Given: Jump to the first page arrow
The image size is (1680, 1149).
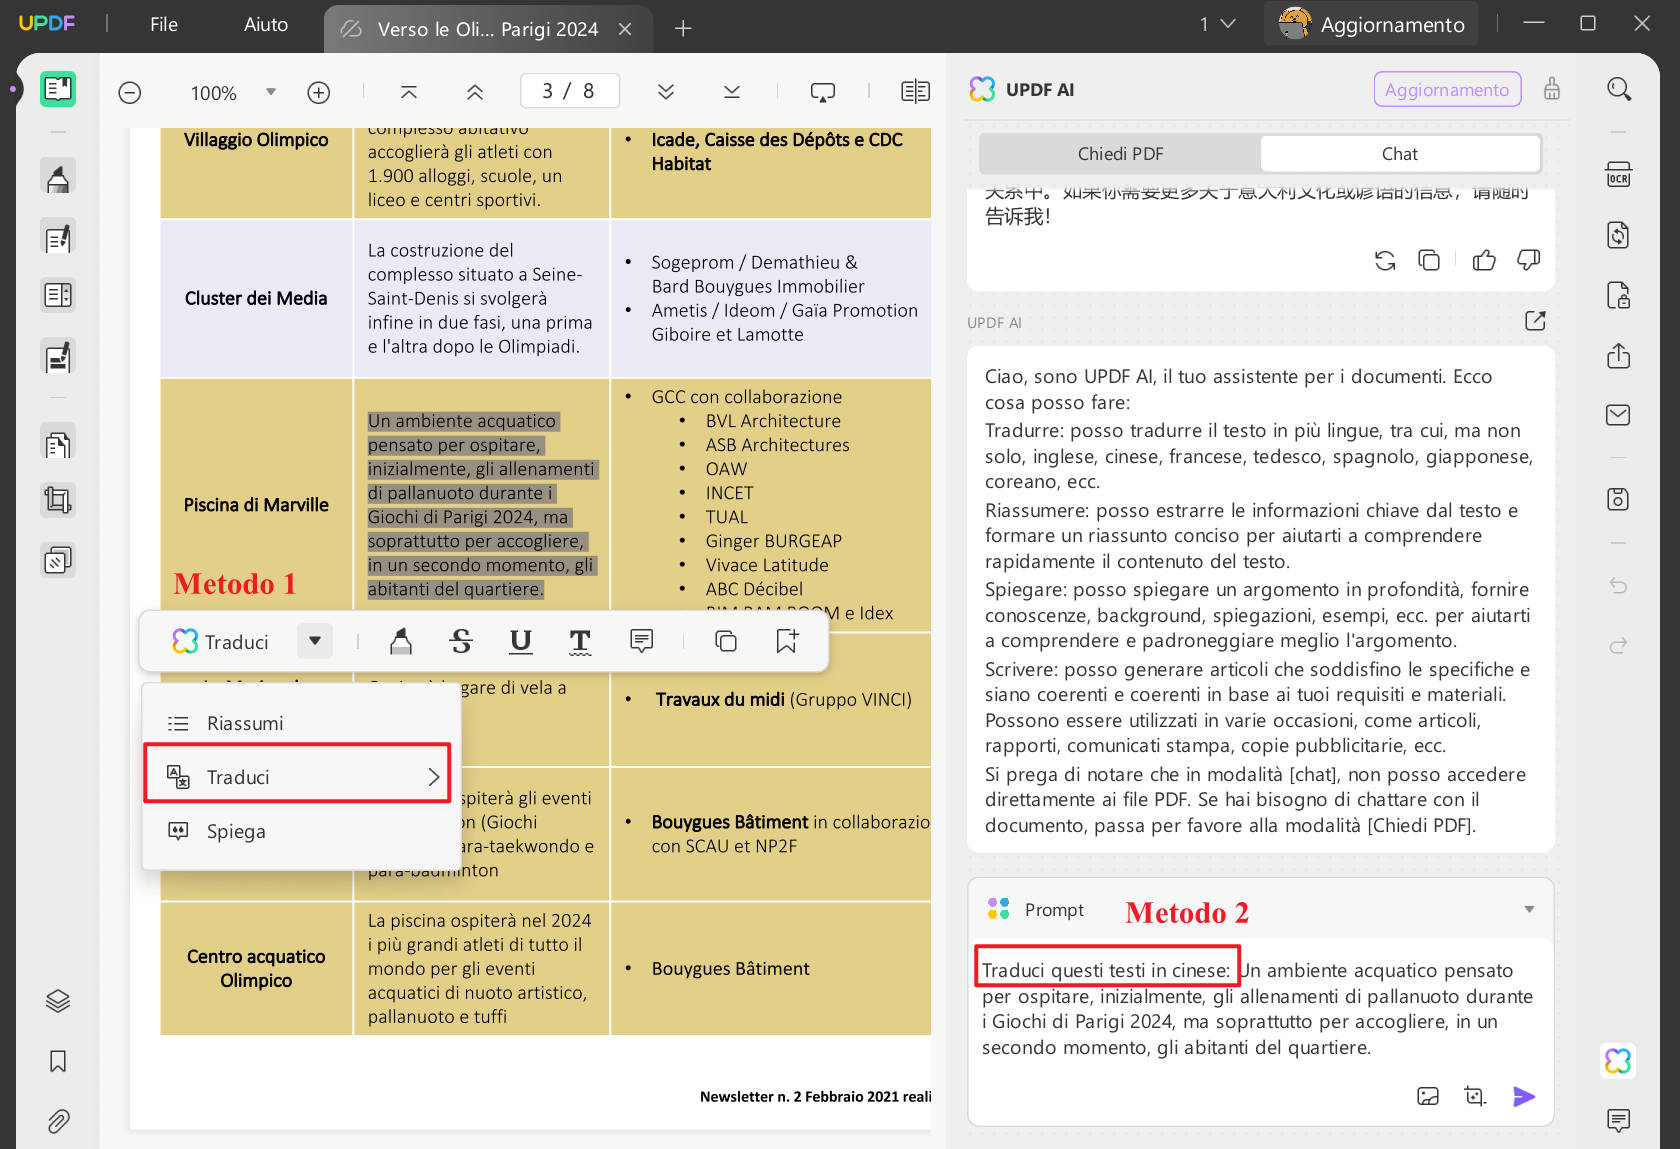Looking at the screenshot, I should (409, 92).
